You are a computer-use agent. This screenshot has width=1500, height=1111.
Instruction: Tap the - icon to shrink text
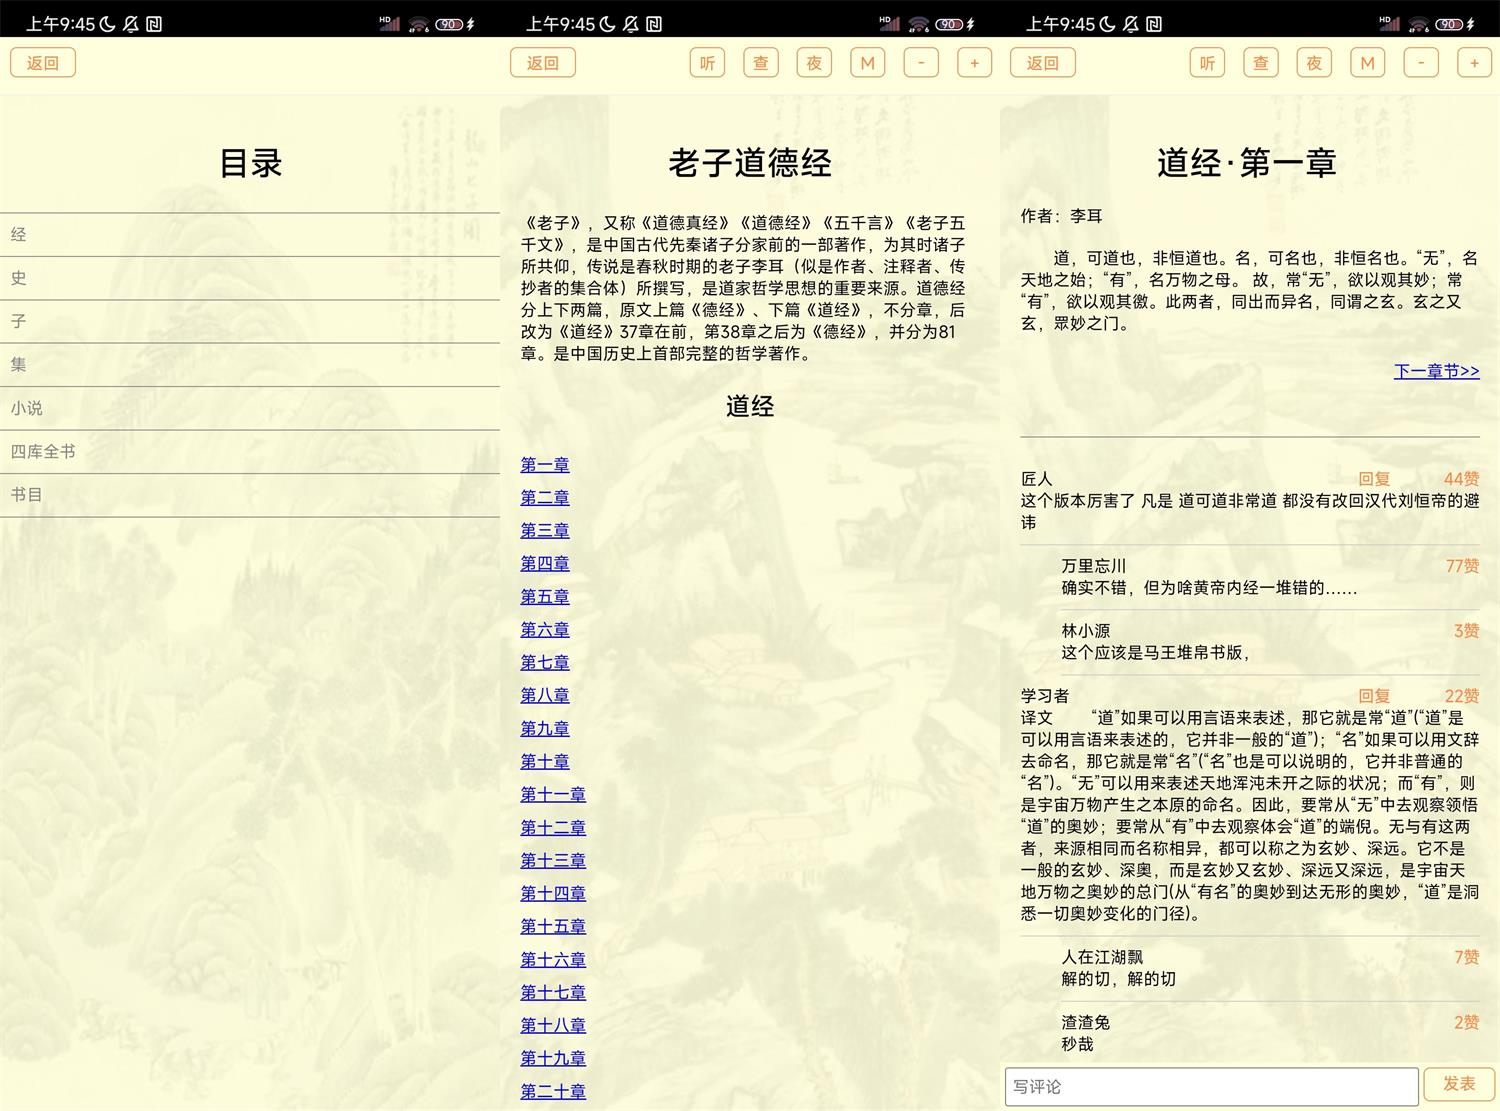pyautogui.click(x=921, y=62)
